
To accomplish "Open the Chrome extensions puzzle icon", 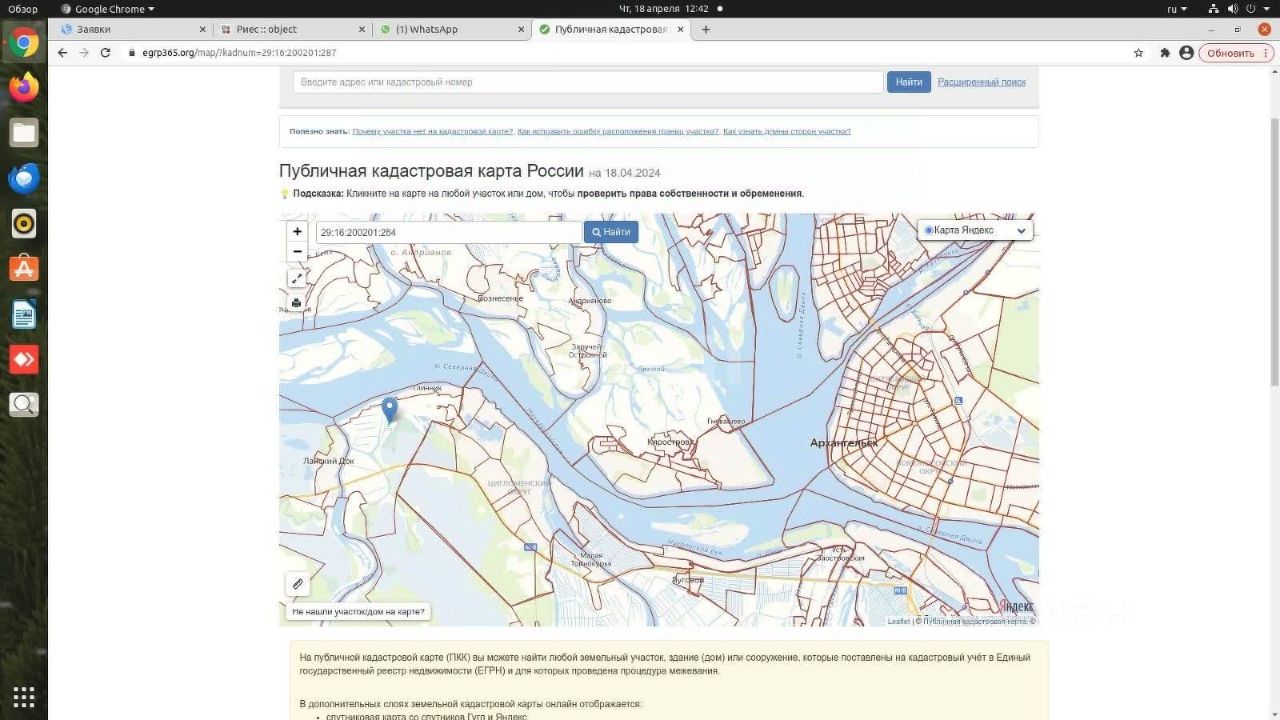I will [1164, 53].
